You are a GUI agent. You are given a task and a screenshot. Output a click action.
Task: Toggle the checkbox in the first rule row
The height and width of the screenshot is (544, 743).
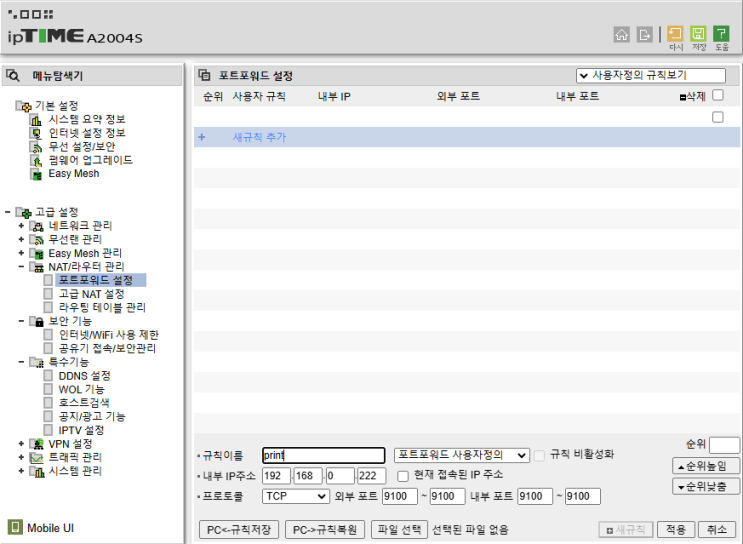click(x=718, y=117)
